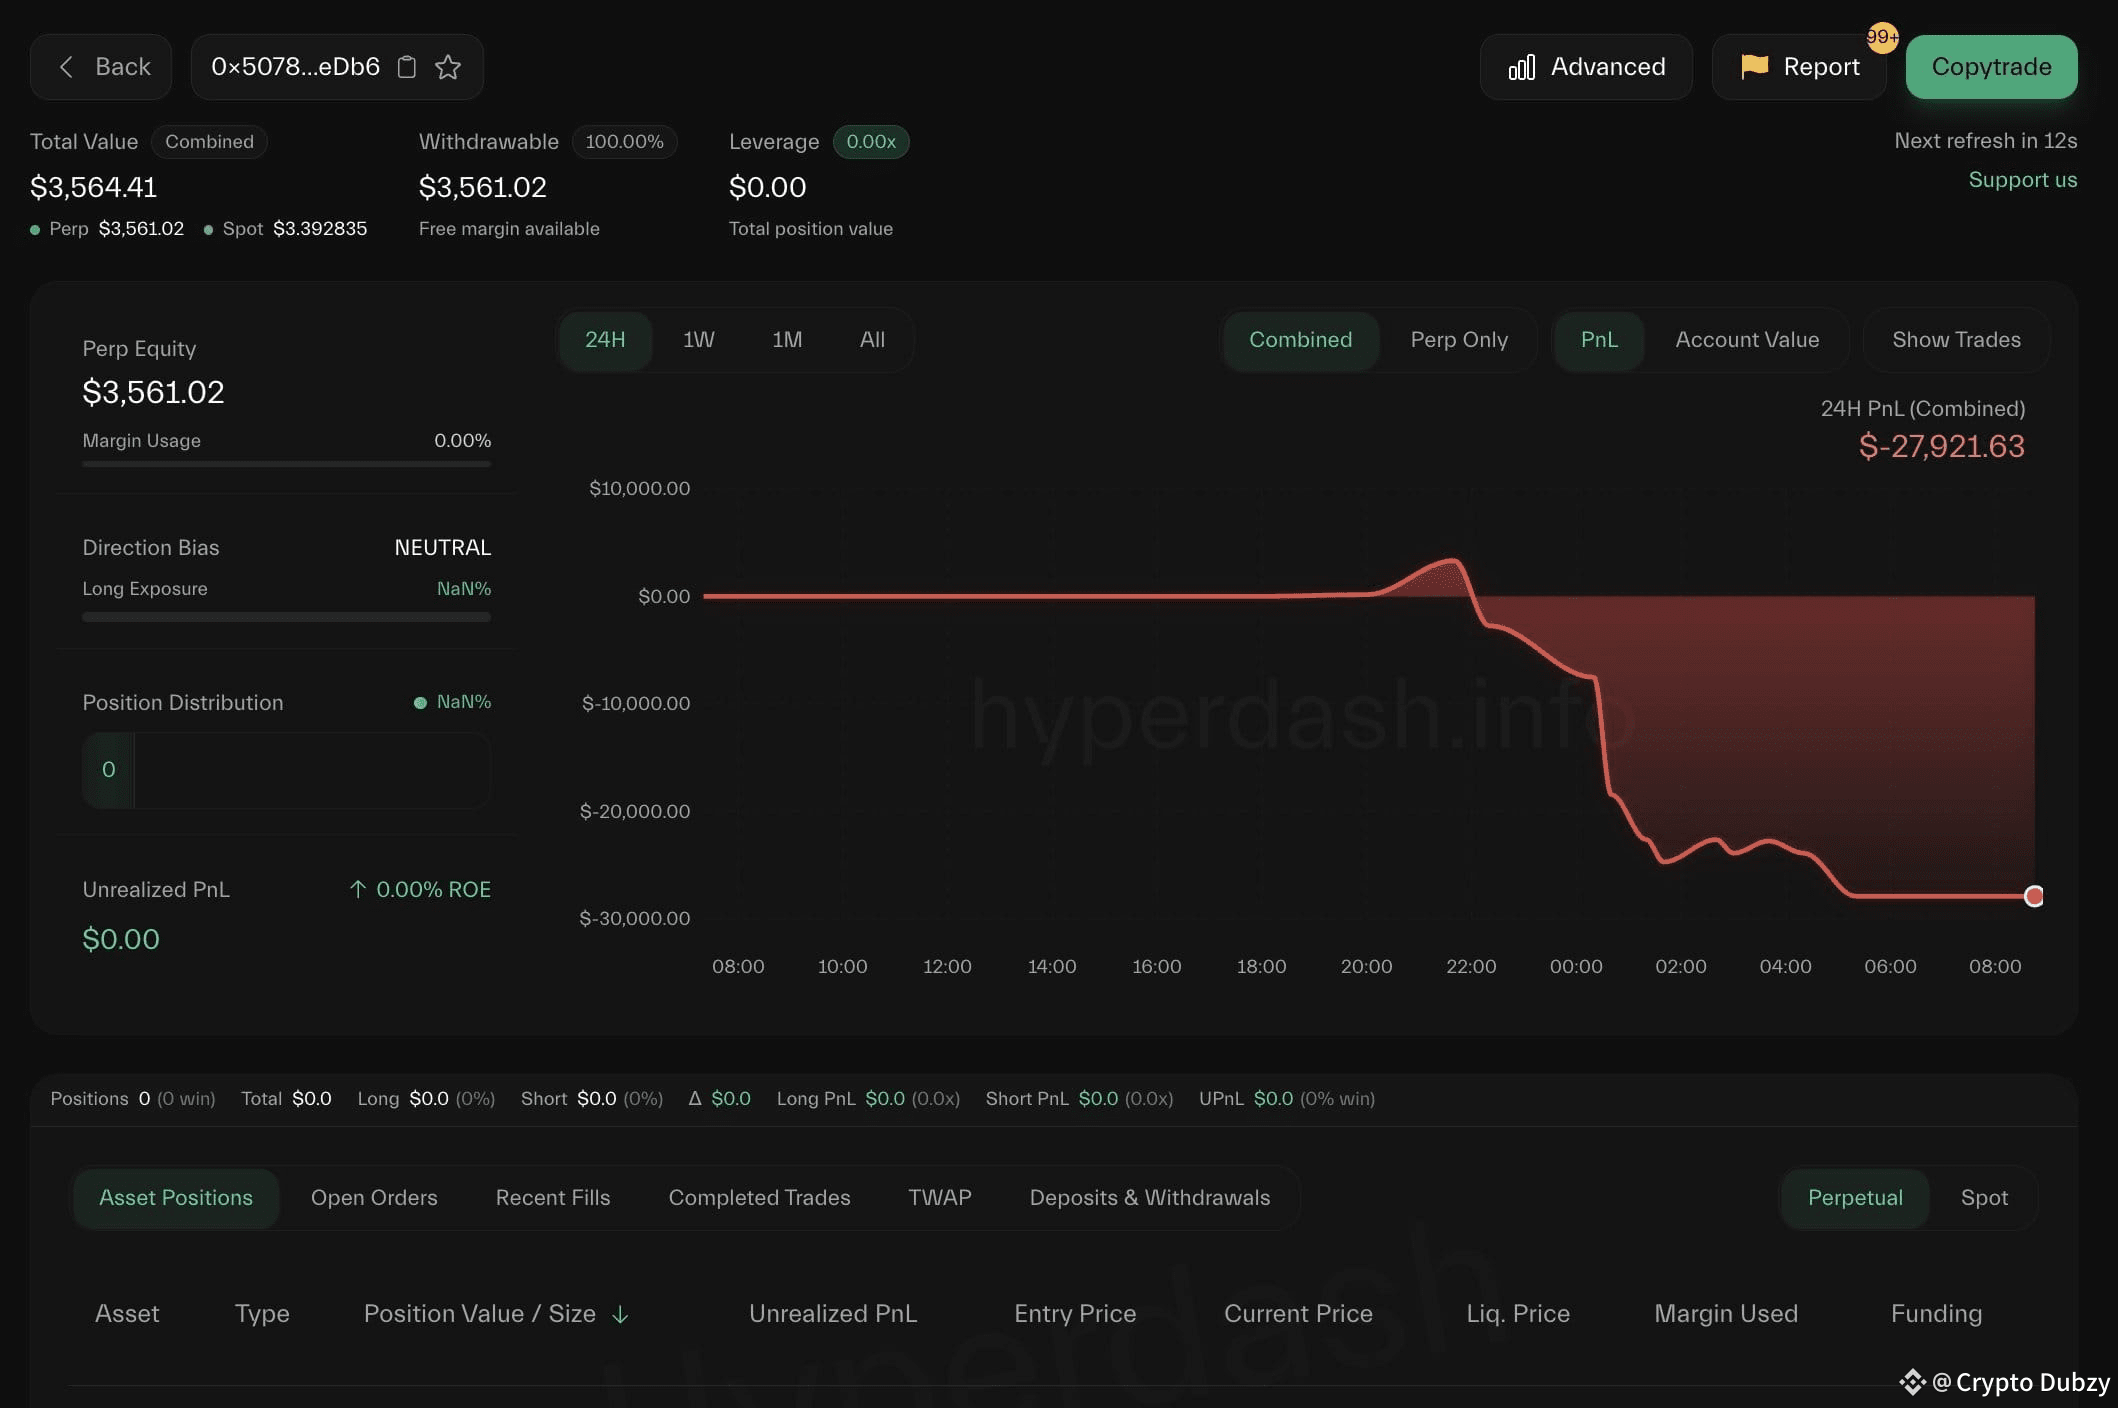The height and width of the screenshot is (1408, 2118).
Task: Click the 0.00% ROE indicator
Action: (x=420, y=890)
